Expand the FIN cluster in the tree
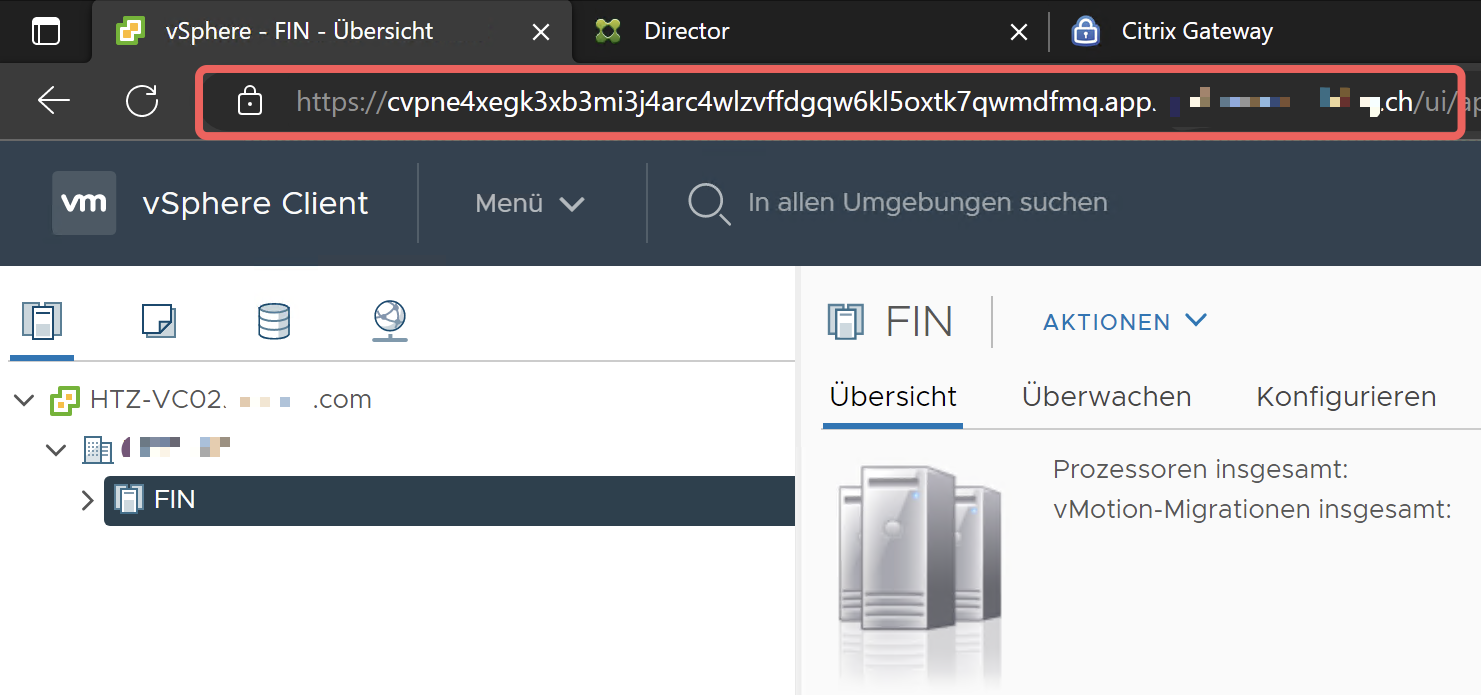Image resolution: width=1481 pixels, height=695 pixels. pyautogui.click(x=88, y=499)
